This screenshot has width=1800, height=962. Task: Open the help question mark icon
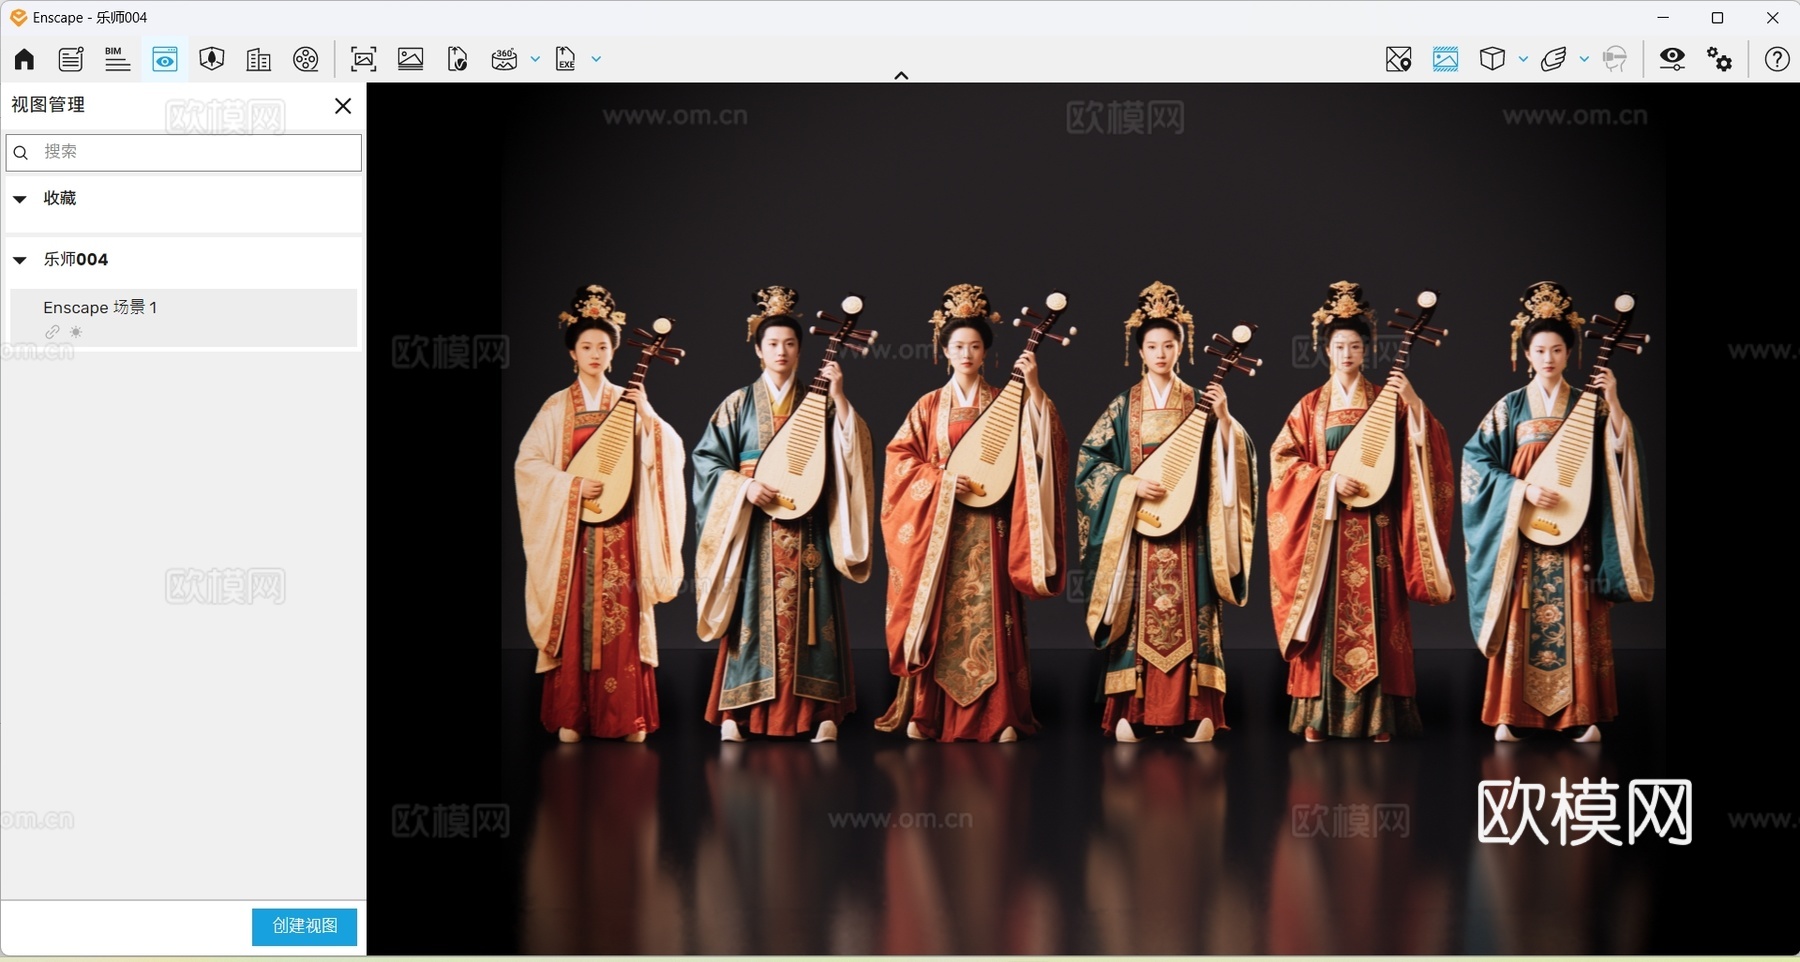point(1777,59)
